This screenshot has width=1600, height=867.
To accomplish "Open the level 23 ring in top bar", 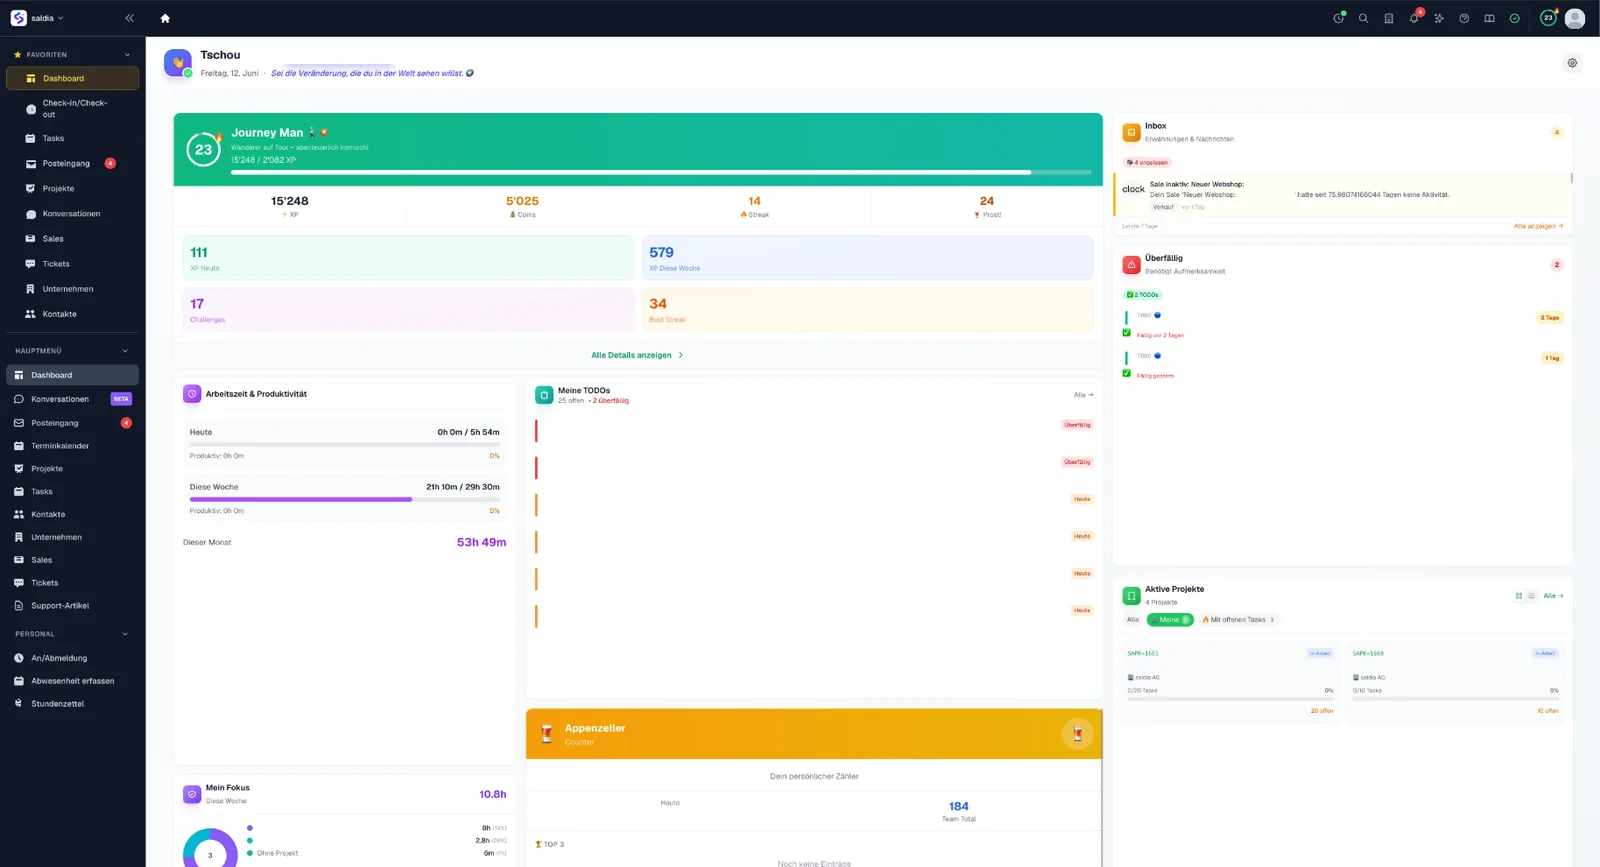I will pyautogui.click(x=1548, y=18).
